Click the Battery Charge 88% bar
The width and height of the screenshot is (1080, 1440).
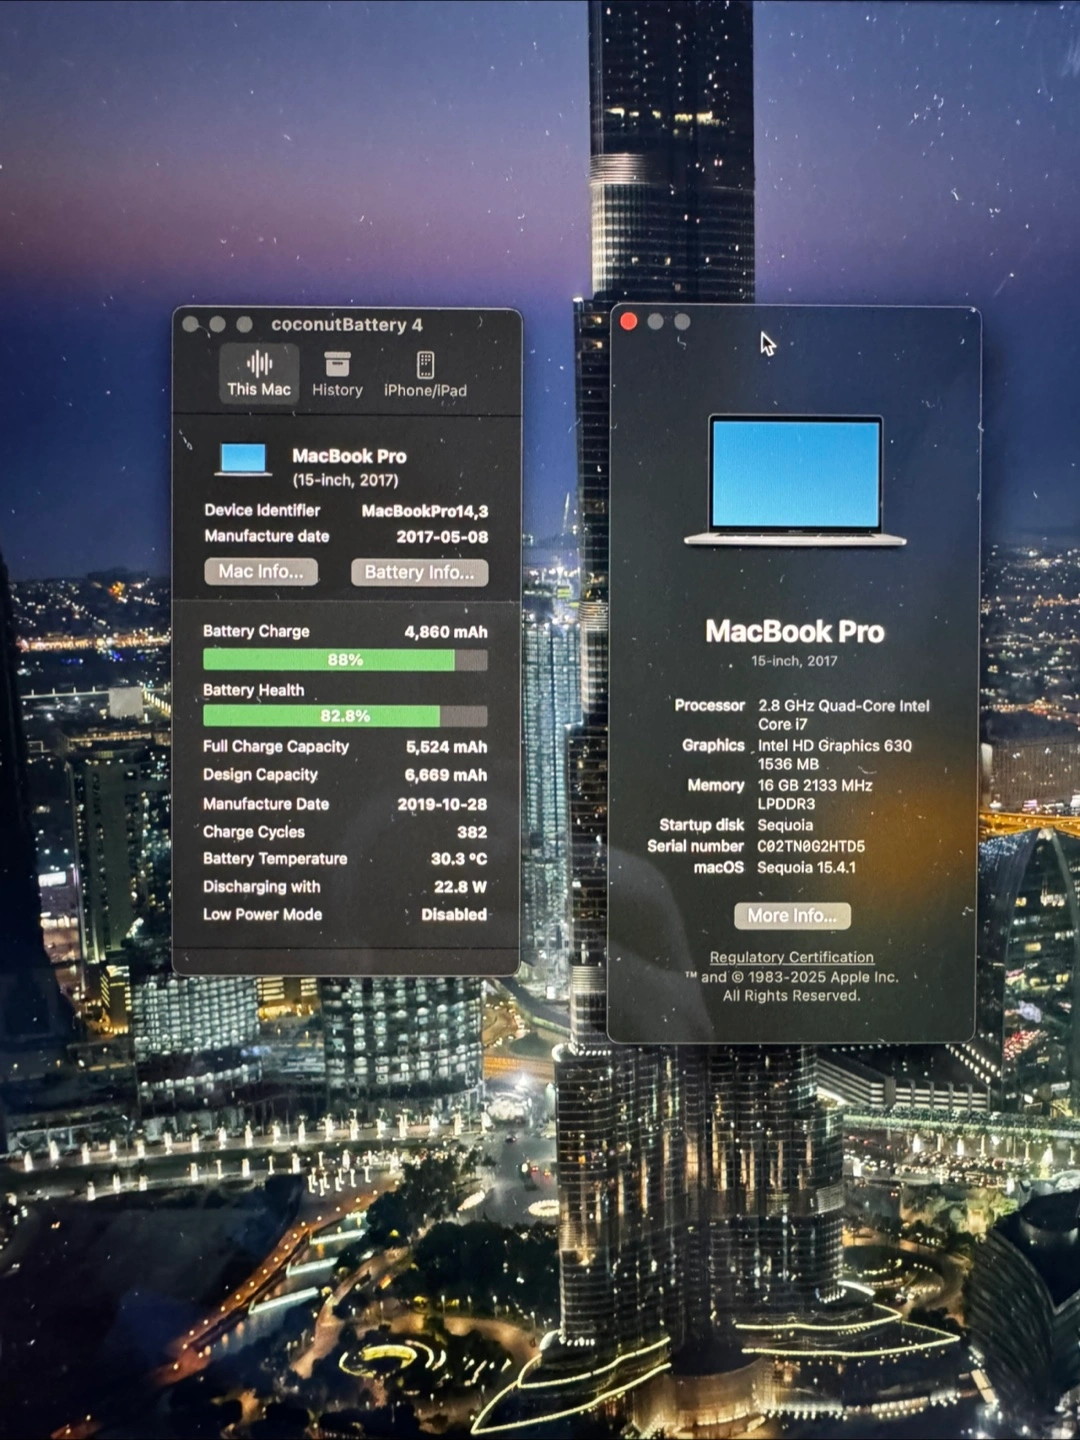345,660
